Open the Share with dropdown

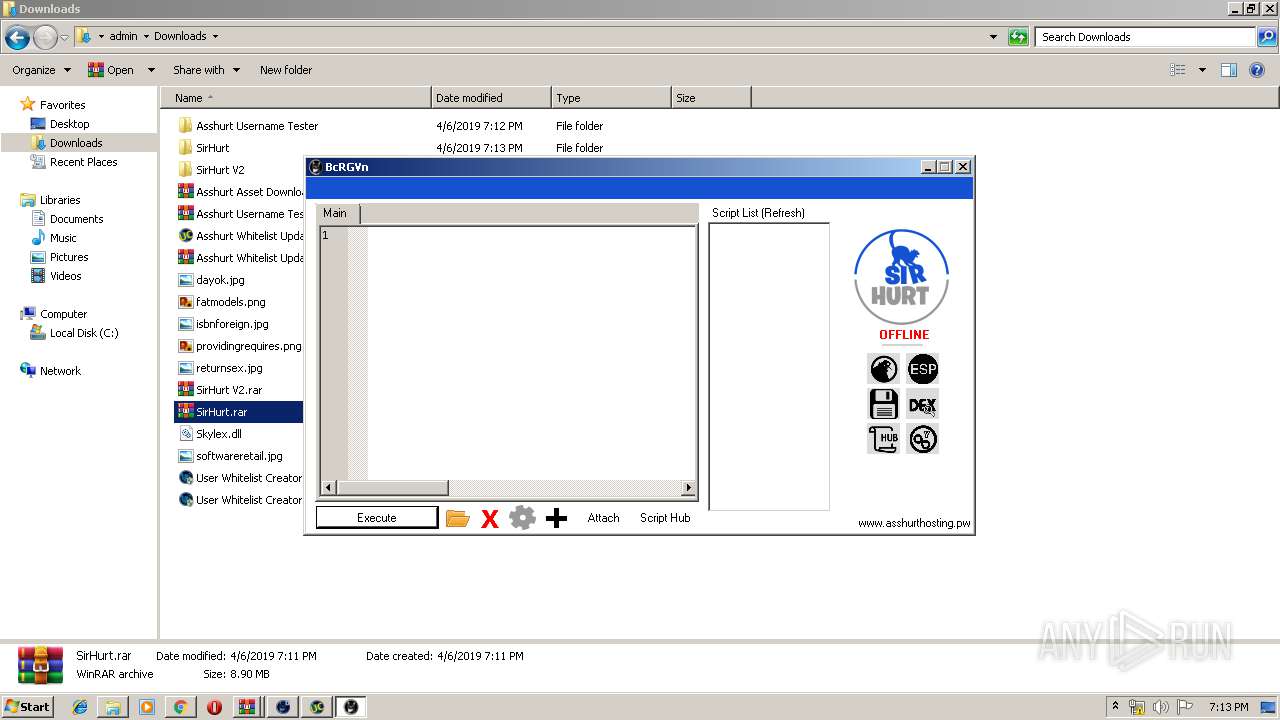tap(206, 70)
